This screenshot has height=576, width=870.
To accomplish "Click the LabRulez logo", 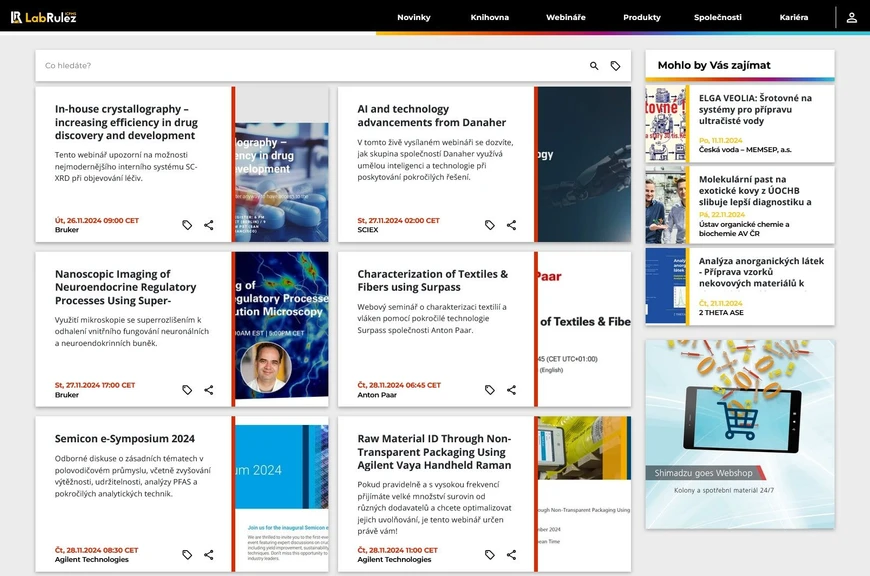I will coord(43,17).
